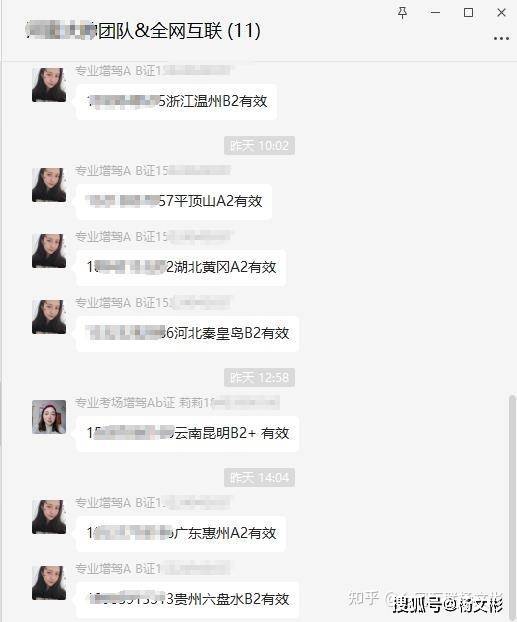Open 莉莉 avatar beside 云南昆明B2+ message
517x622 pixels.
click(49, 417)
